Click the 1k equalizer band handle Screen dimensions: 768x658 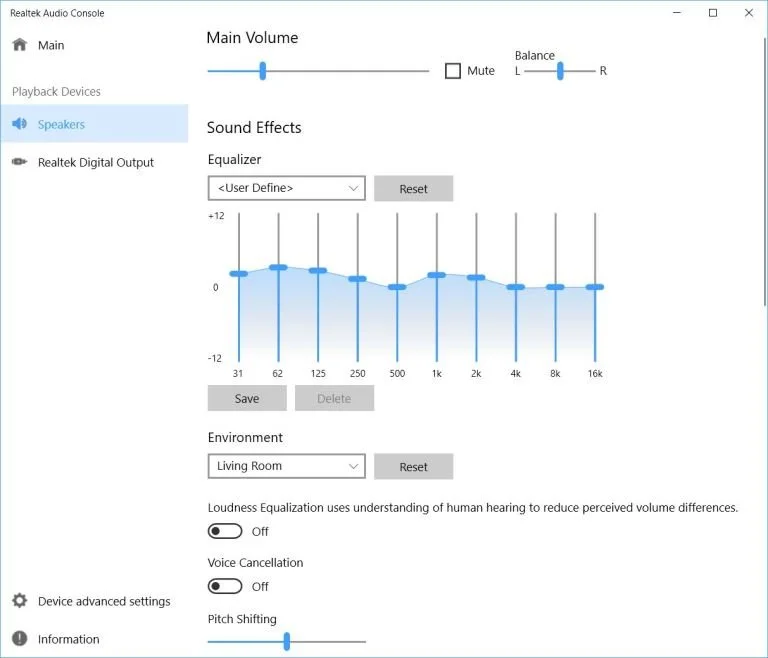click(436, 275)
